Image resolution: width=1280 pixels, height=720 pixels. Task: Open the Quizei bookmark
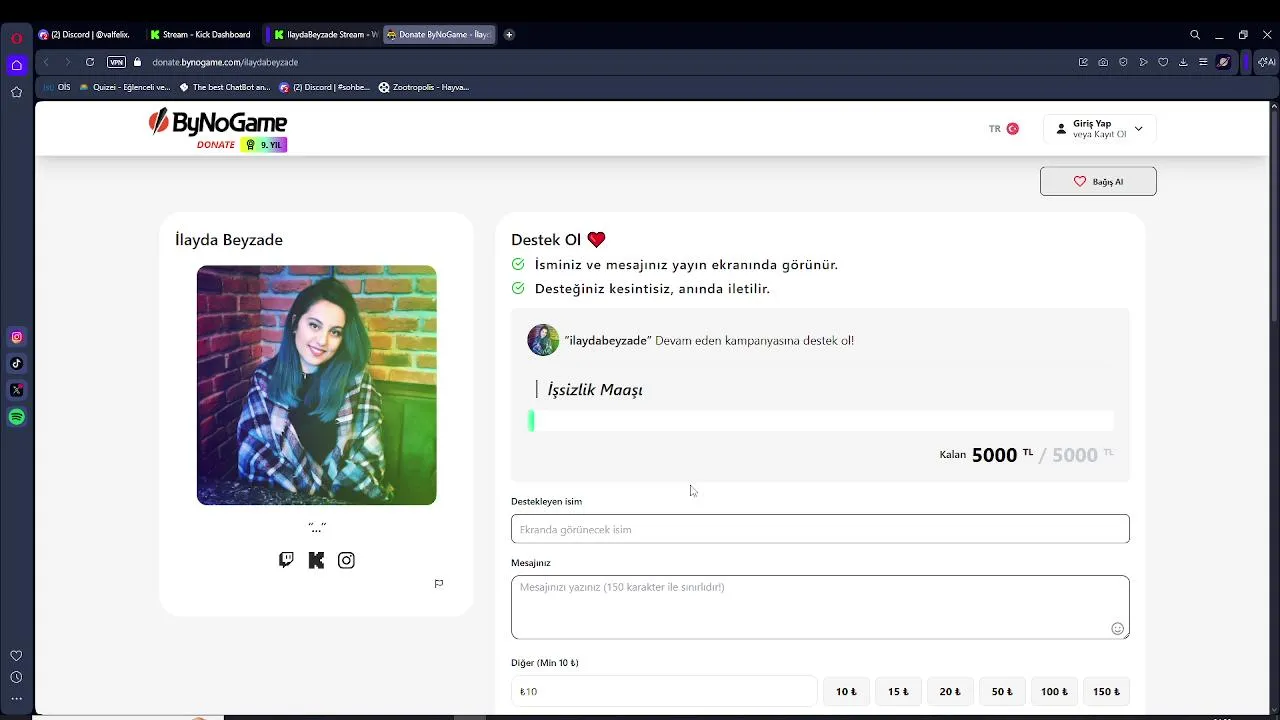(x=125, y=87)
